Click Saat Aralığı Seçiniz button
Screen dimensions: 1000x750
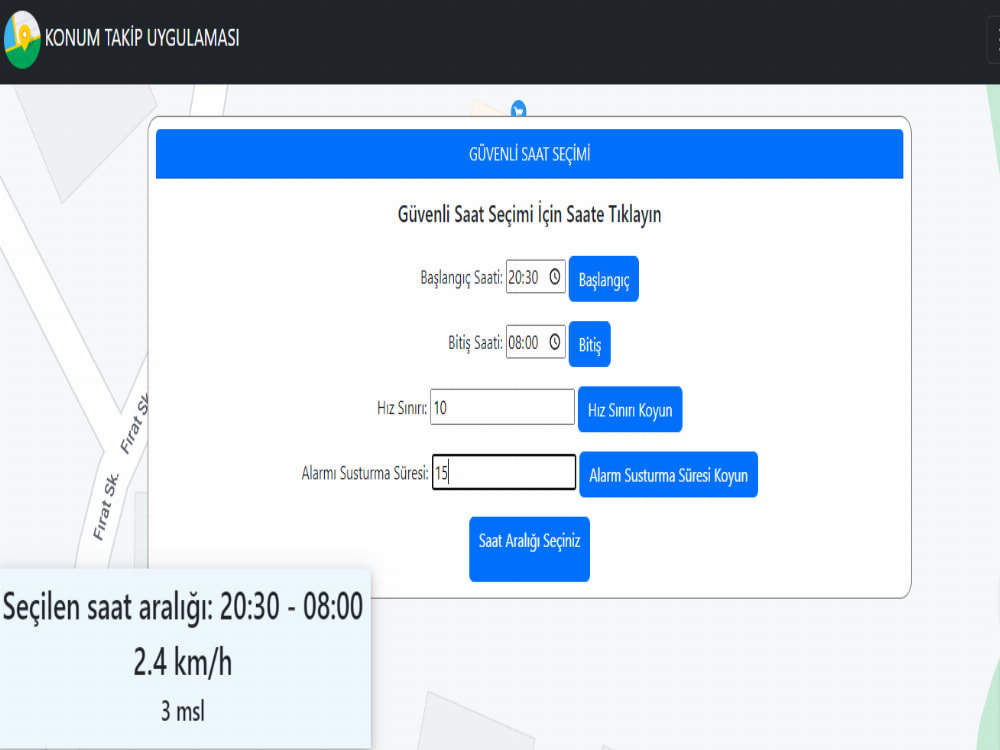[529, 549]
